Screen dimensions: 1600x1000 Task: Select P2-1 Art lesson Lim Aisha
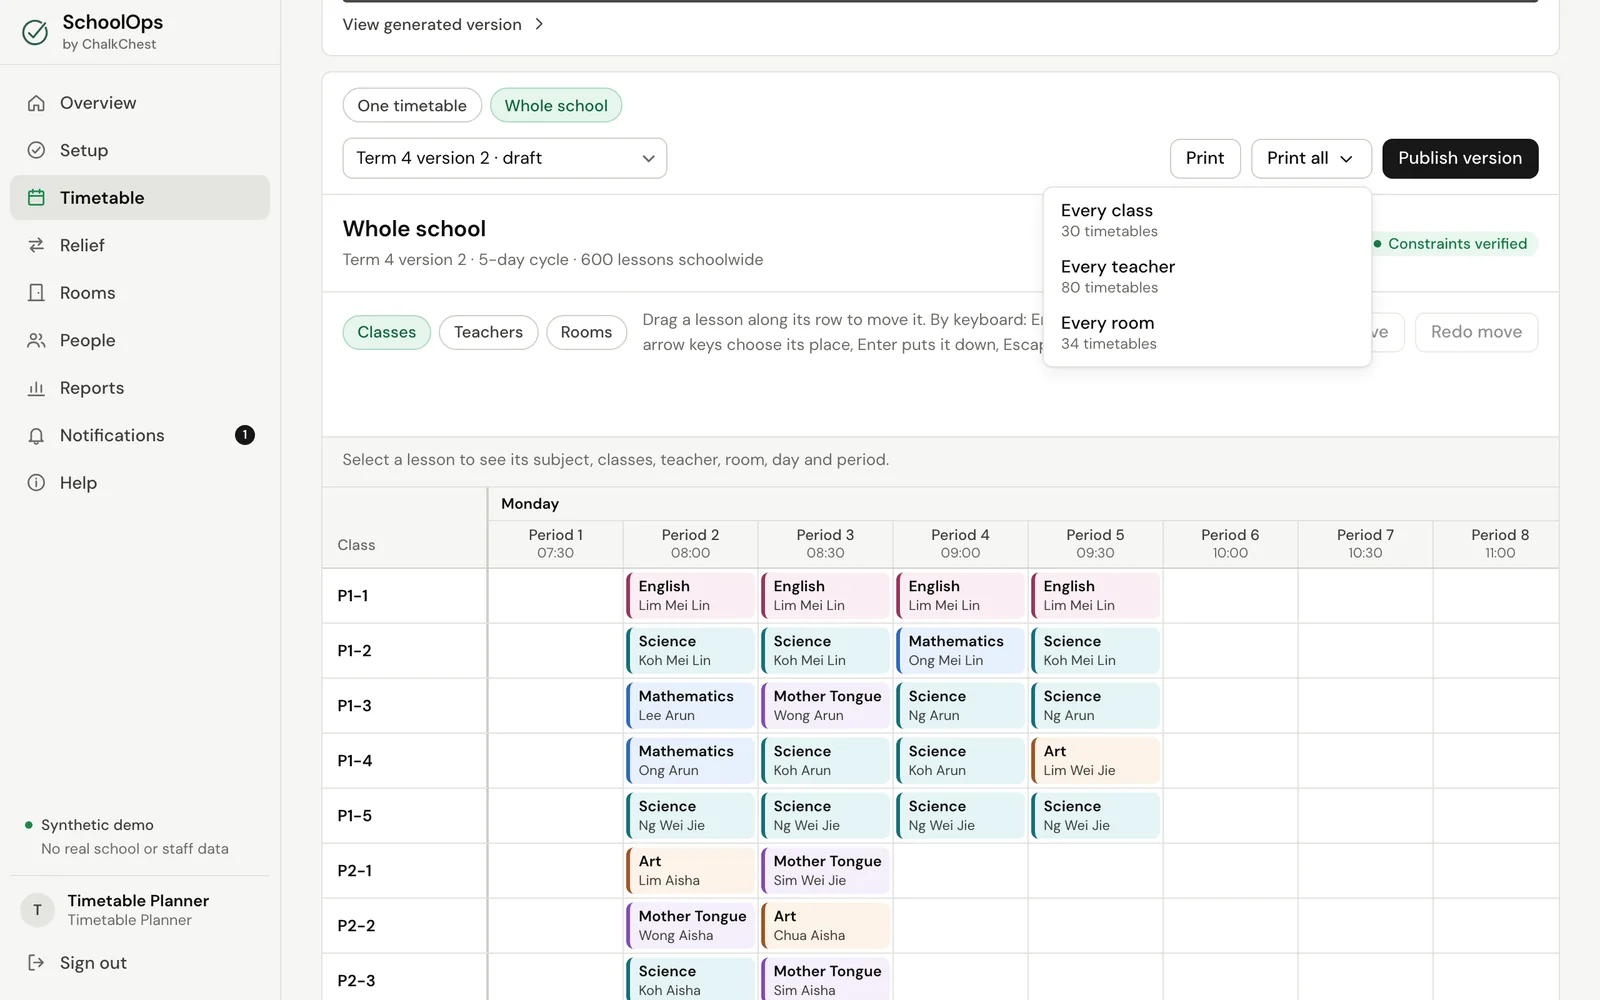pyautogui.click(x=690, y=871)
